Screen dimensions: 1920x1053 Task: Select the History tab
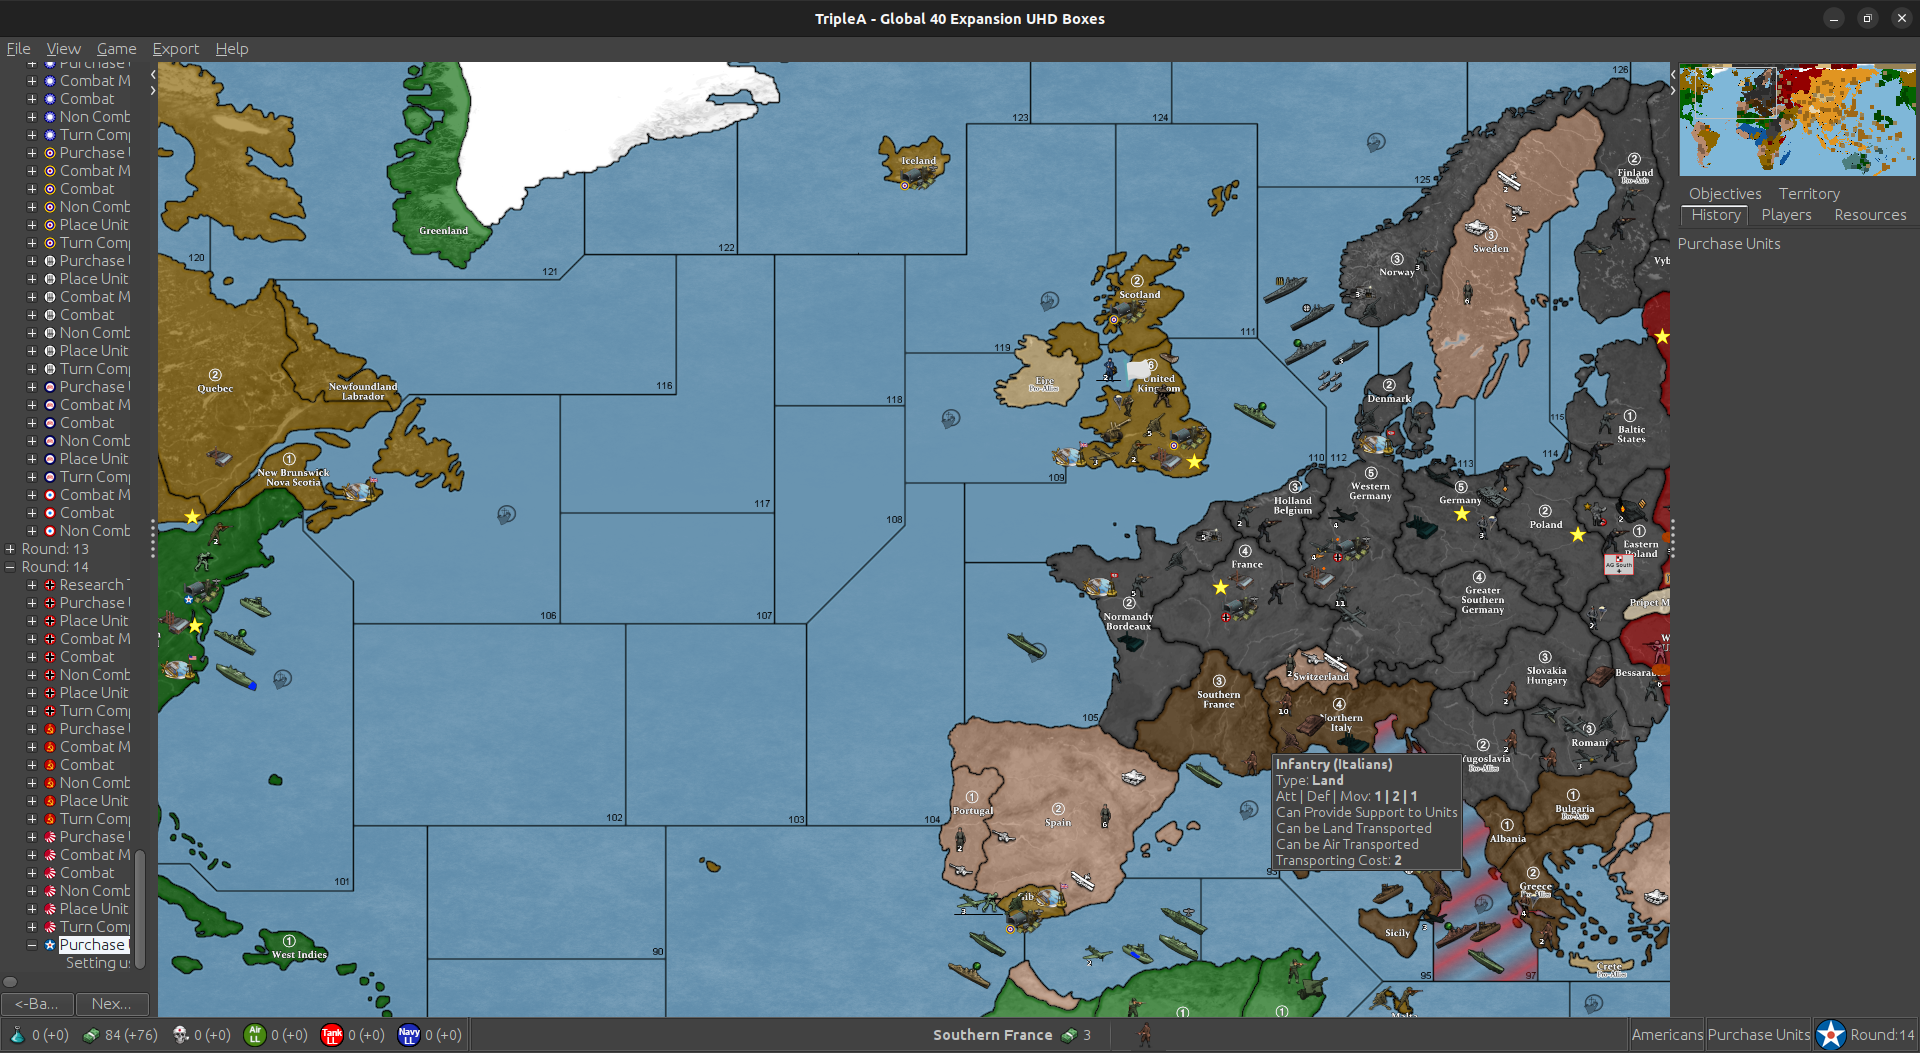pyautogui.click(x=1716, y=215)
